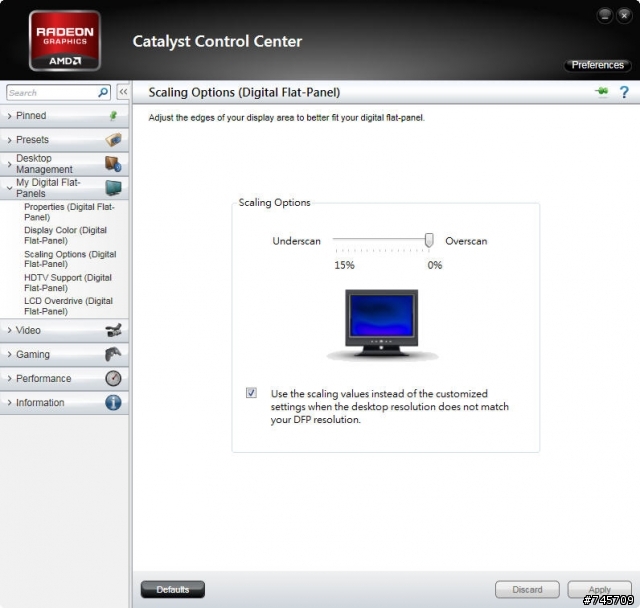Open Properties (Digital Flat-Panel) page
The width and height of the screenshot is (640, 608).
click(x=69, y=212)
